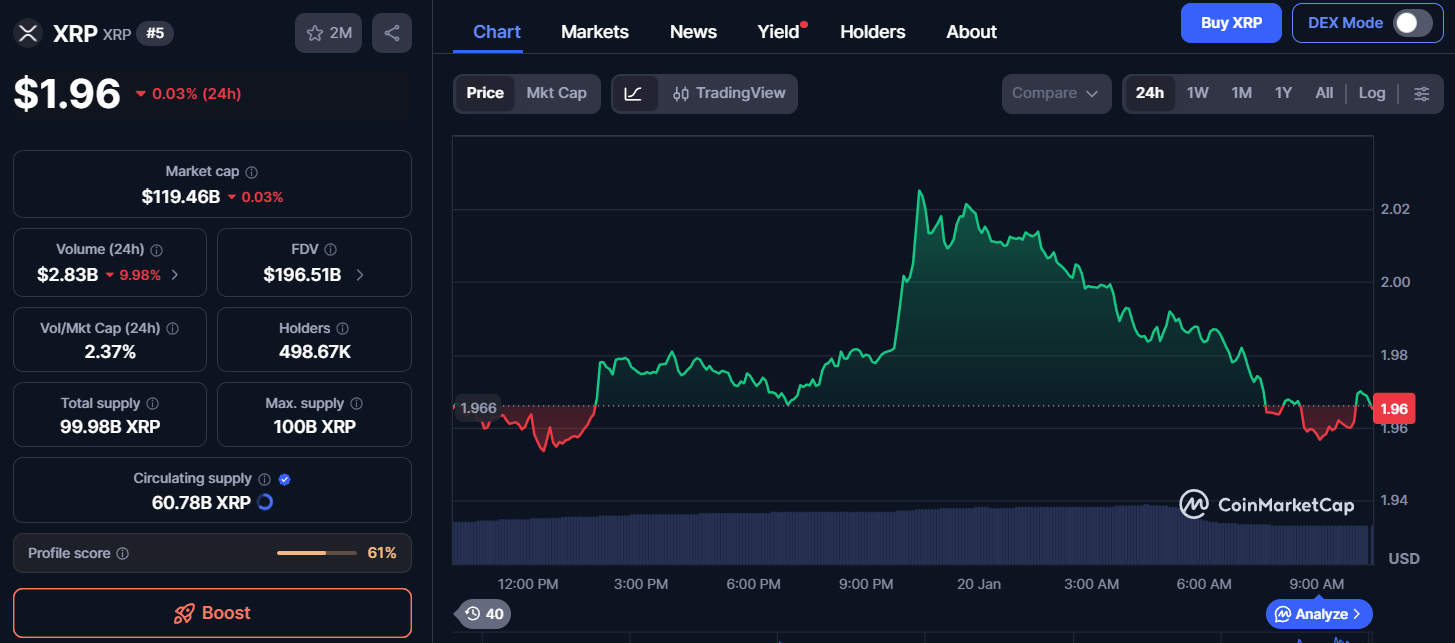Open the Markets tab

click(595, 32)
